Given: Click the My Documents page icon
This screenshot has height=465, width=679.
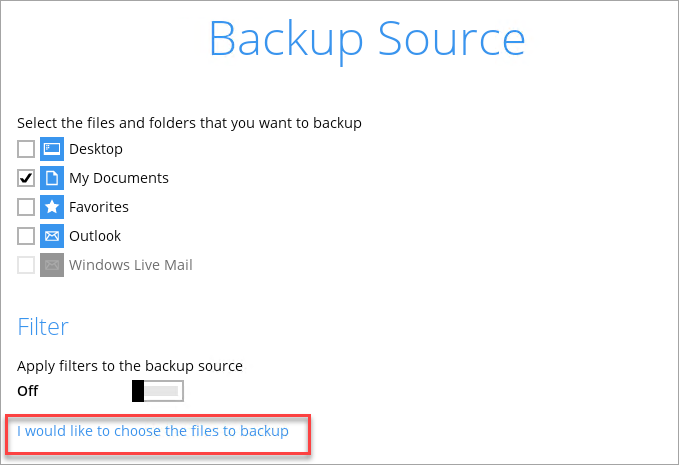Looking at the screenshot, I should (x=52, y=178).
